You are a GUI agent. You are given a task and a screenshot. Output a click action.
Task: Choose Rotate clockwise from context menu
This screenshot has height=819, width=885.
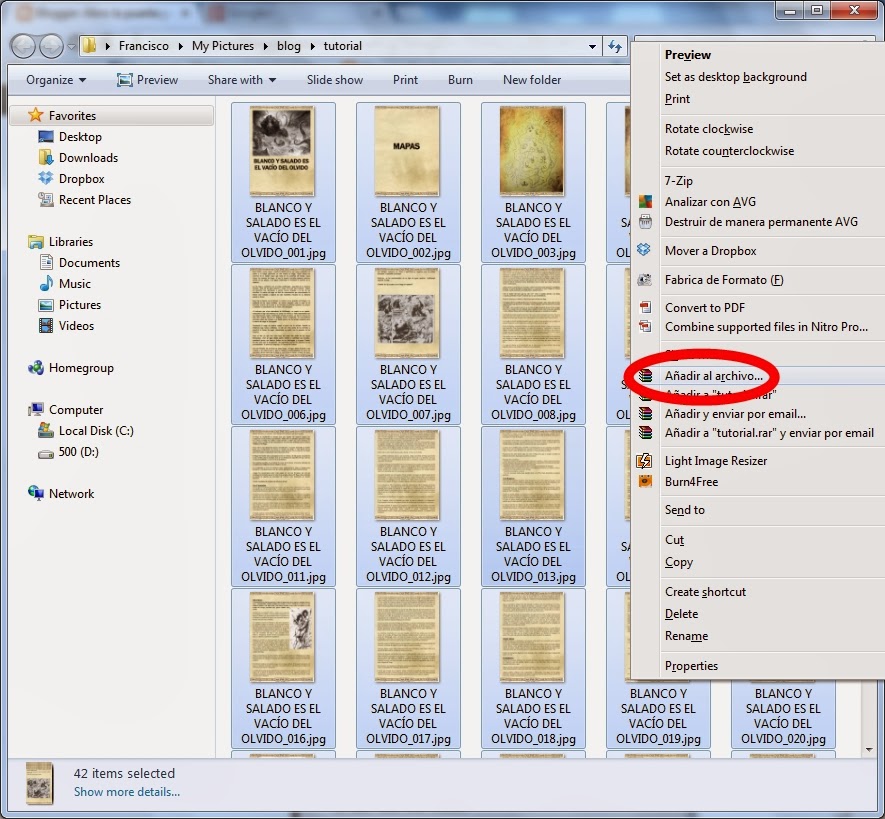(709, 129)
